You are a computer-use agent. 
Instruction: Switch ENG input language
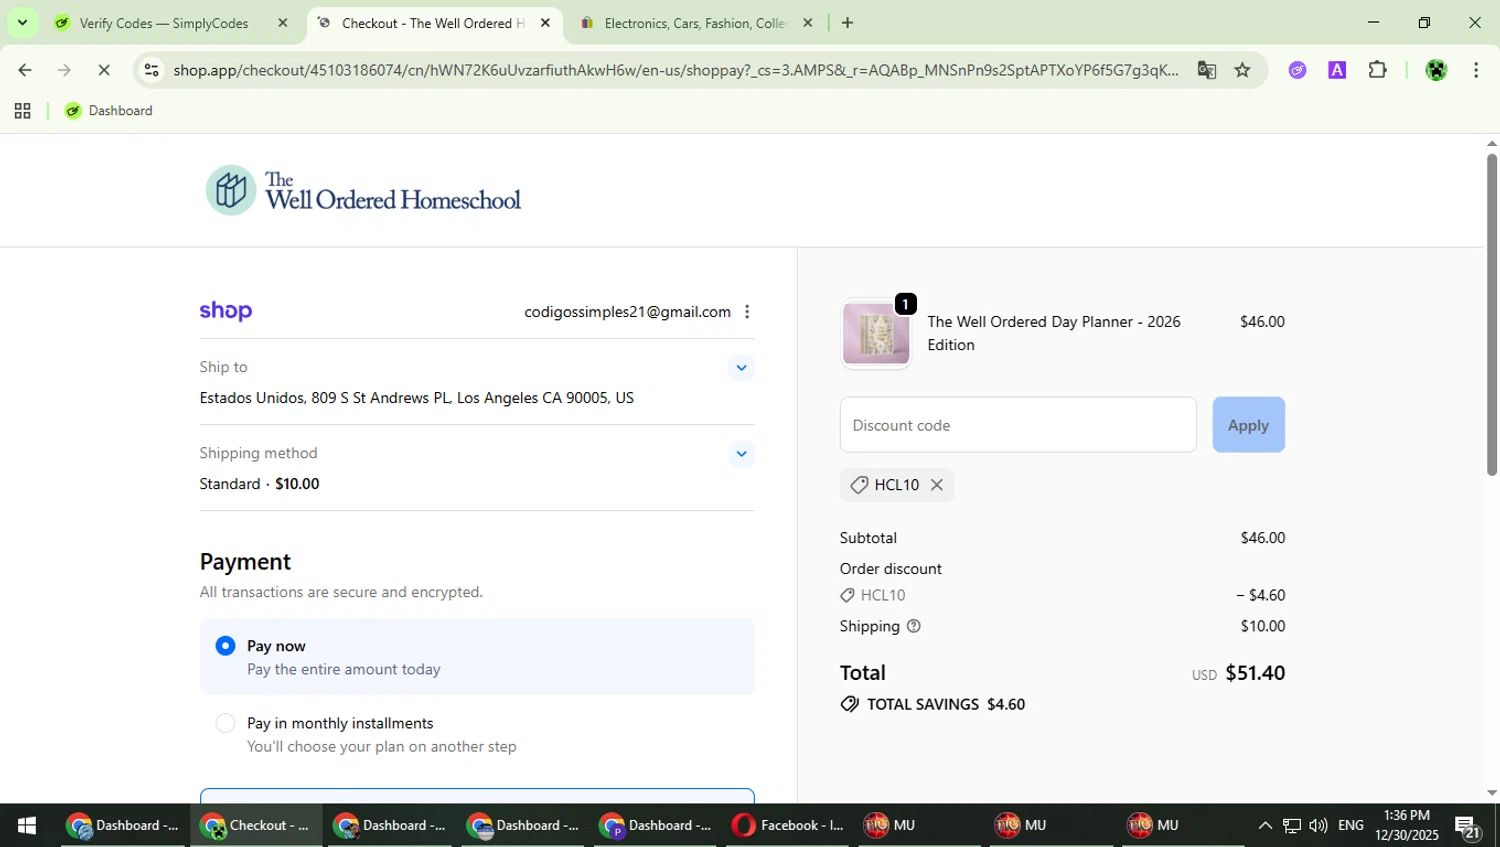pyautogui.click(x=1351, y=826)
